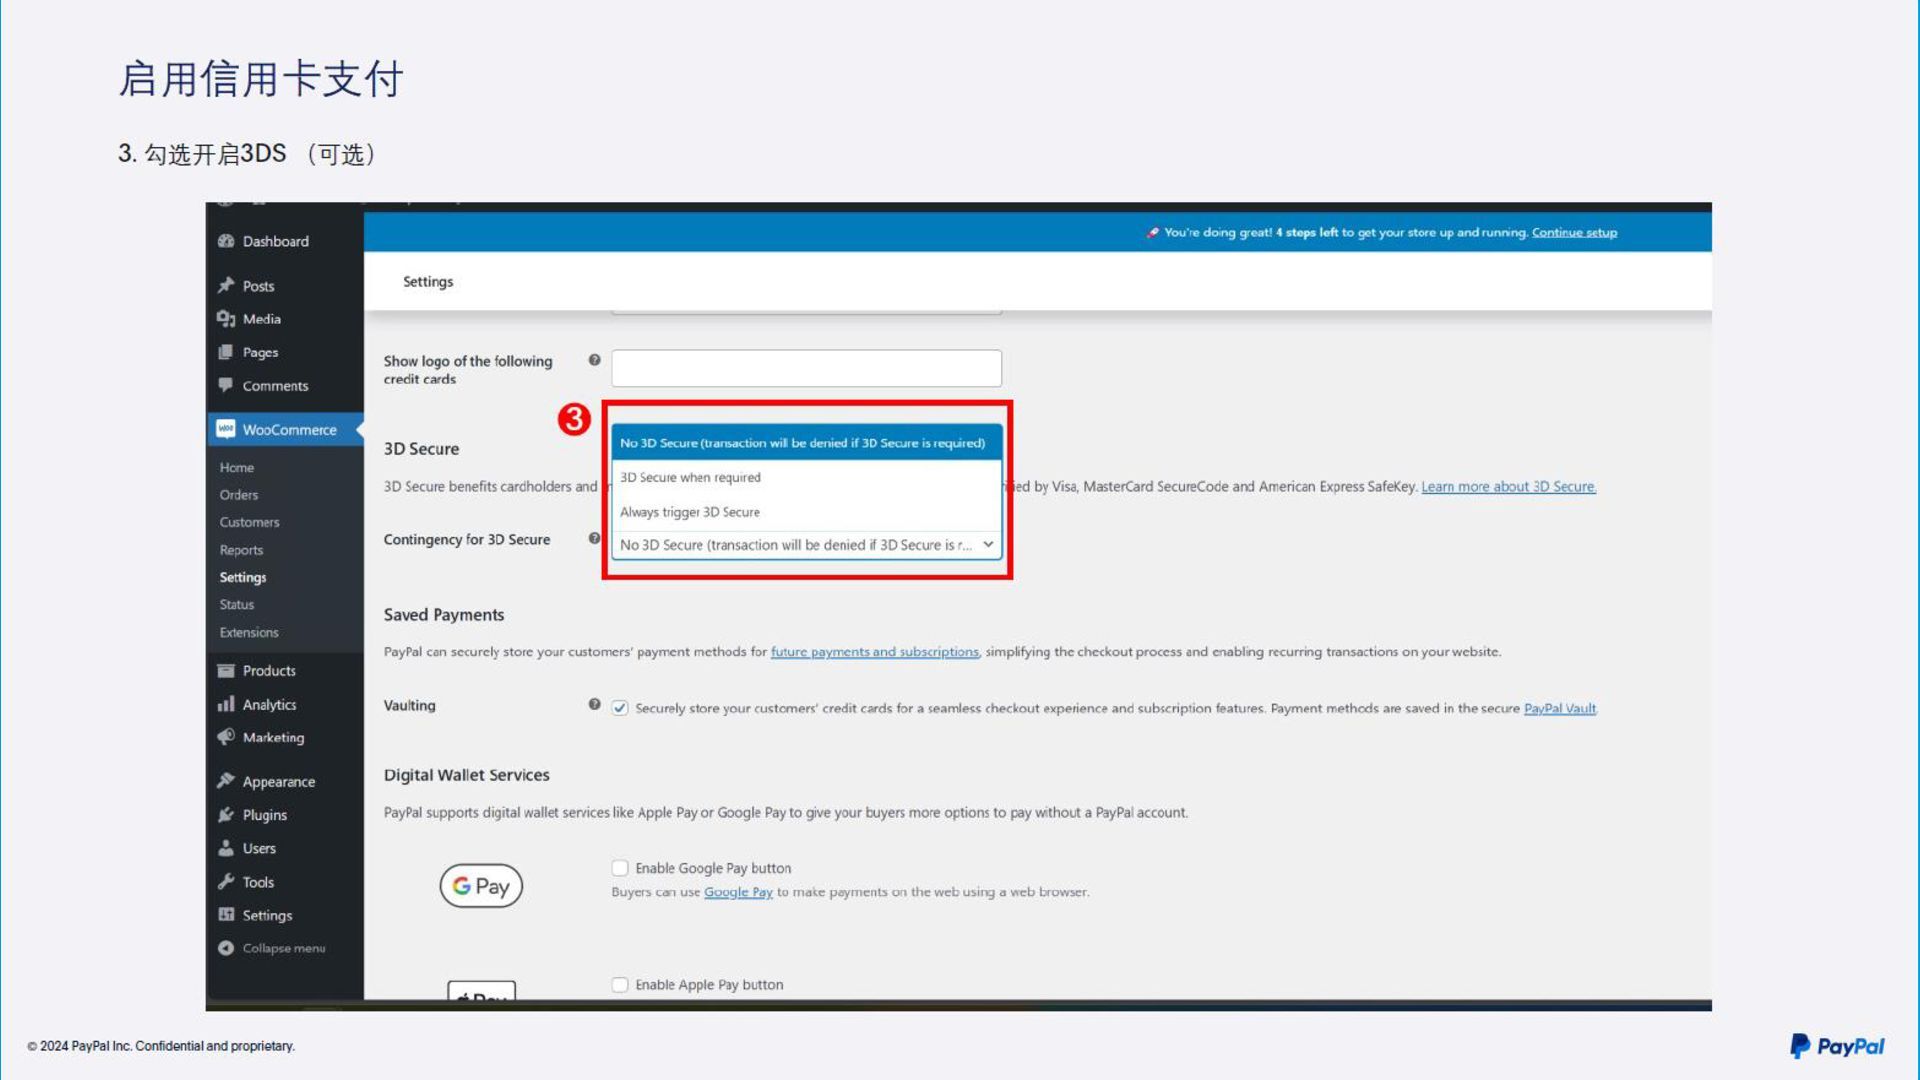Select 3D Secure when required option
1920x1080 pixels.
806,477
